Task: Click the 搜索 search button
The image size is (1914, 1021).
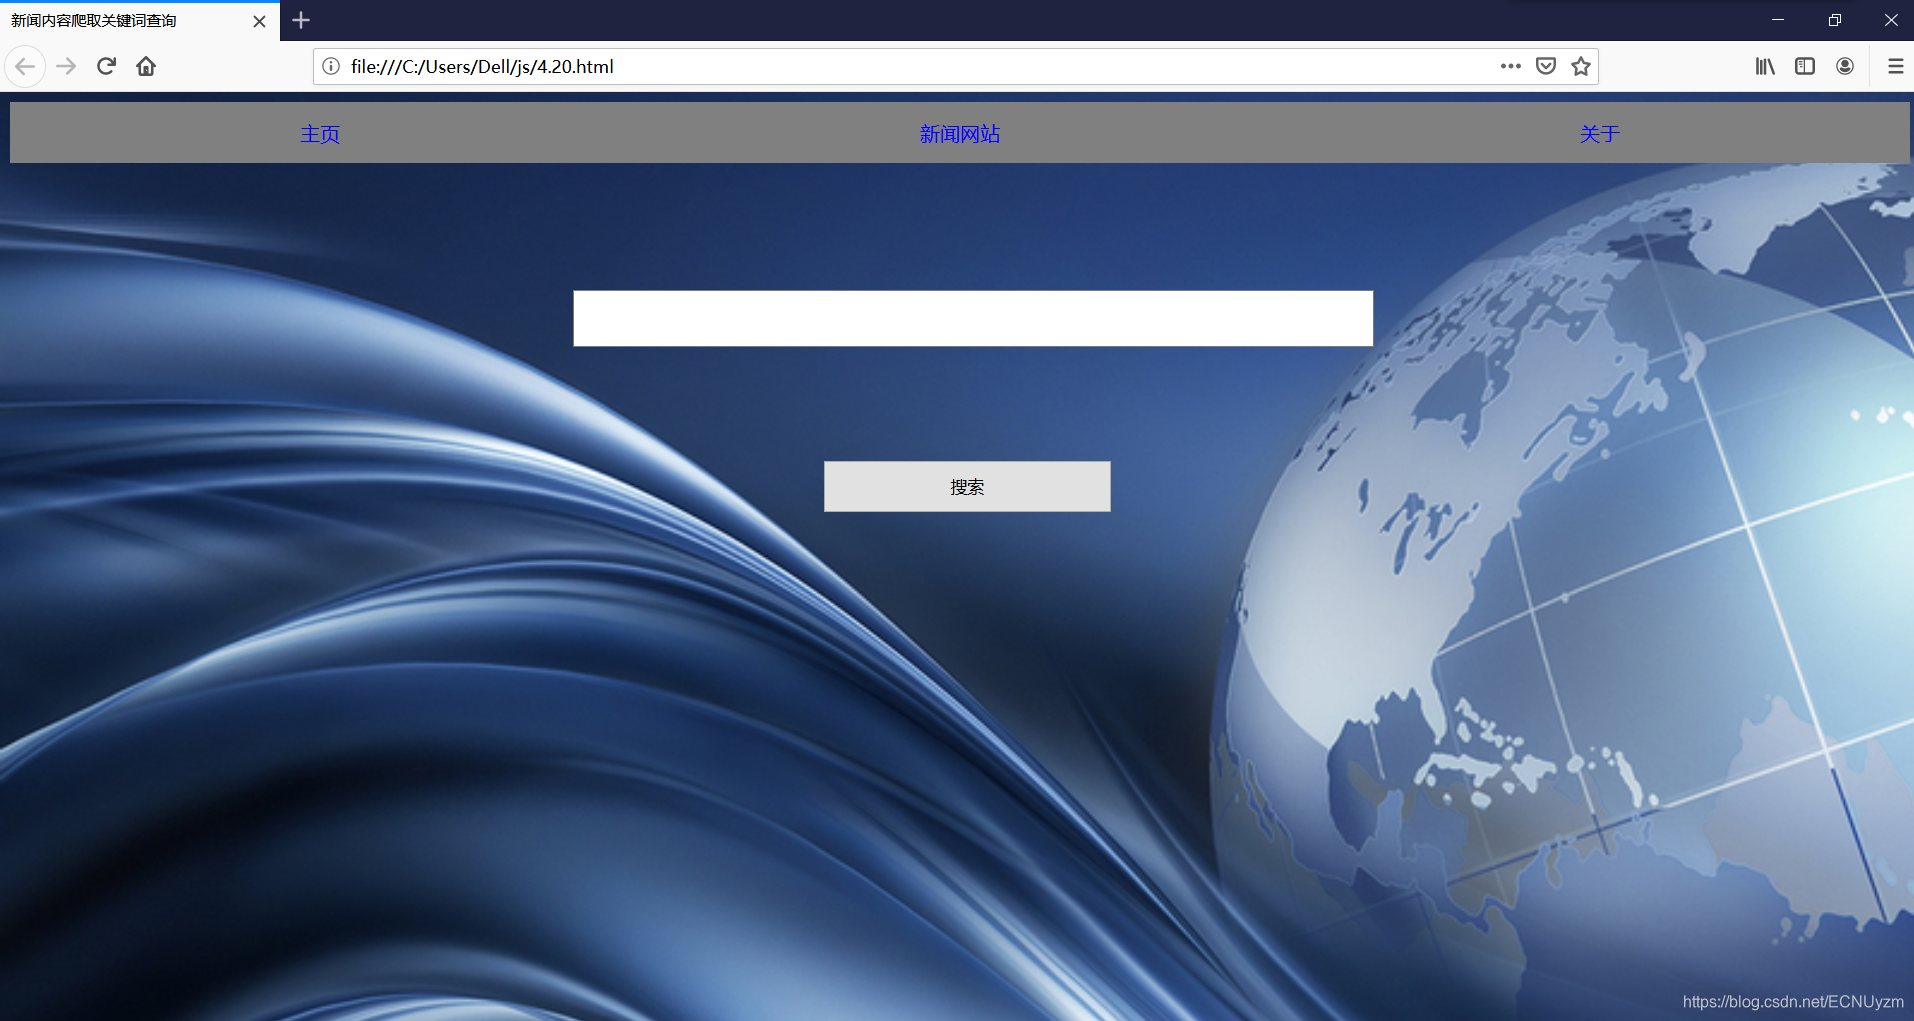Action: (x=967, y=487)
